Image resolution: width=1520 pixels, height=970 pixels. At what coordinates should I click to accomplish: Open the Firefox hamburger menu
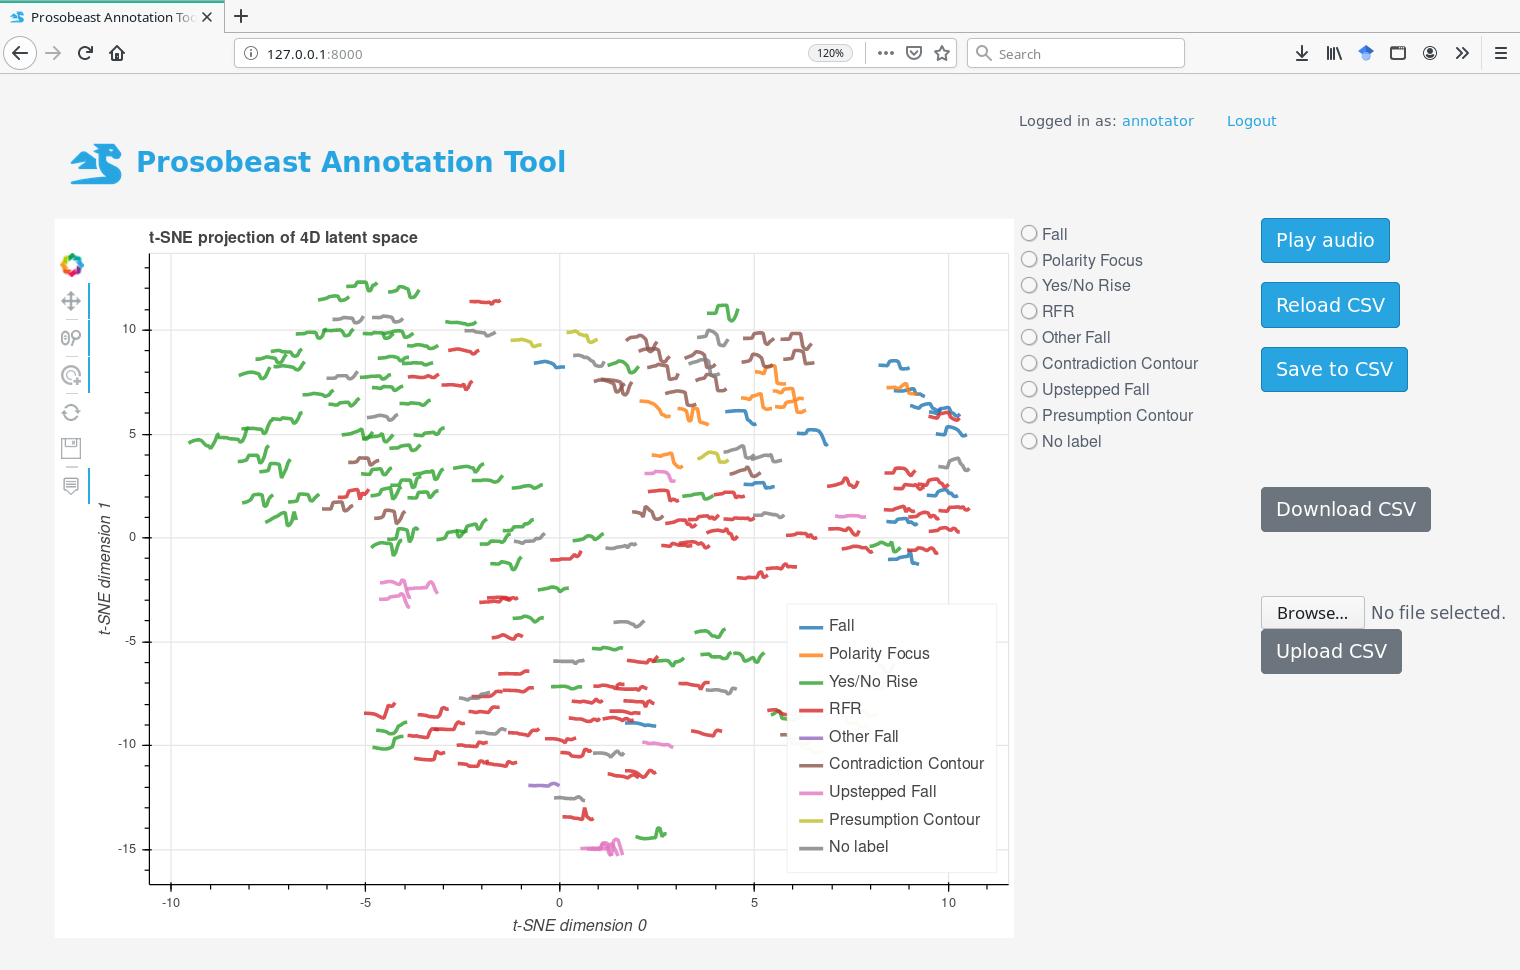point(1500,53)
